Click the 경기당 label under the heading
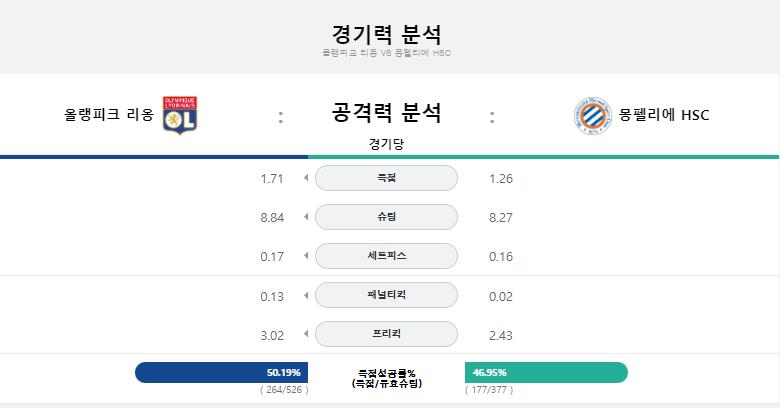Image resolution: width=780 pixels, height=408 pixels. pos(386,144)
